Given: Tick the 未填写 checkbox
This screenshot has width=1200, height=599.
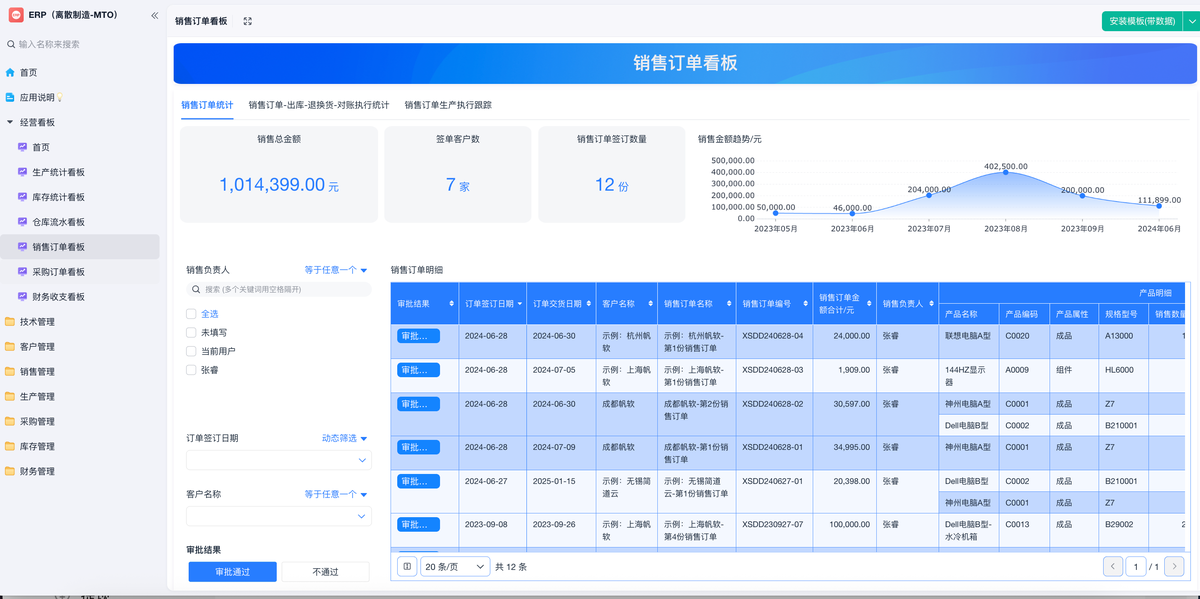Looking at the screenshot, I should click(191, 333).
